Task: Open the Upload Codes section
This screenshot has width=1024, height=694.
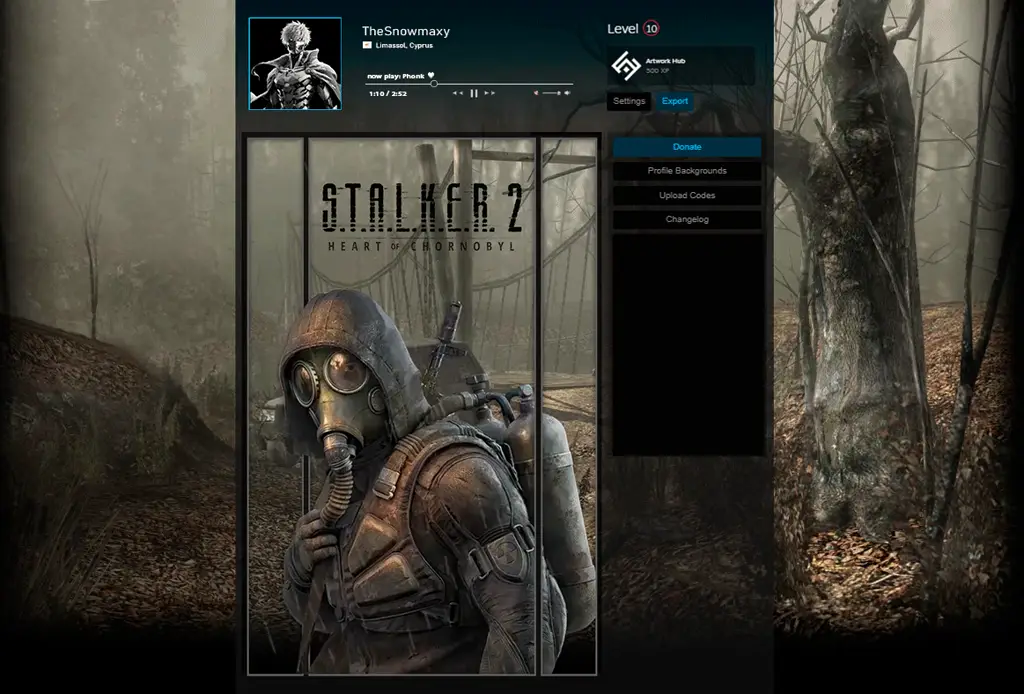Action: click(687, 195)
